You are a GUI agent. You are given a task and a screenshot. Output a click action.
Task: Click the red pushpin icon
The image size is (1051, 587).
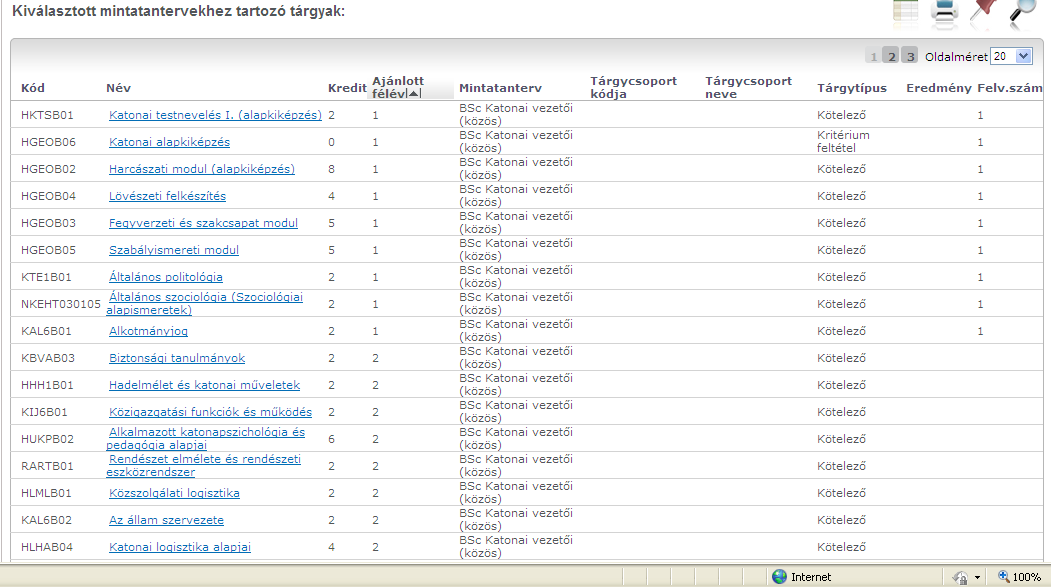983,13
